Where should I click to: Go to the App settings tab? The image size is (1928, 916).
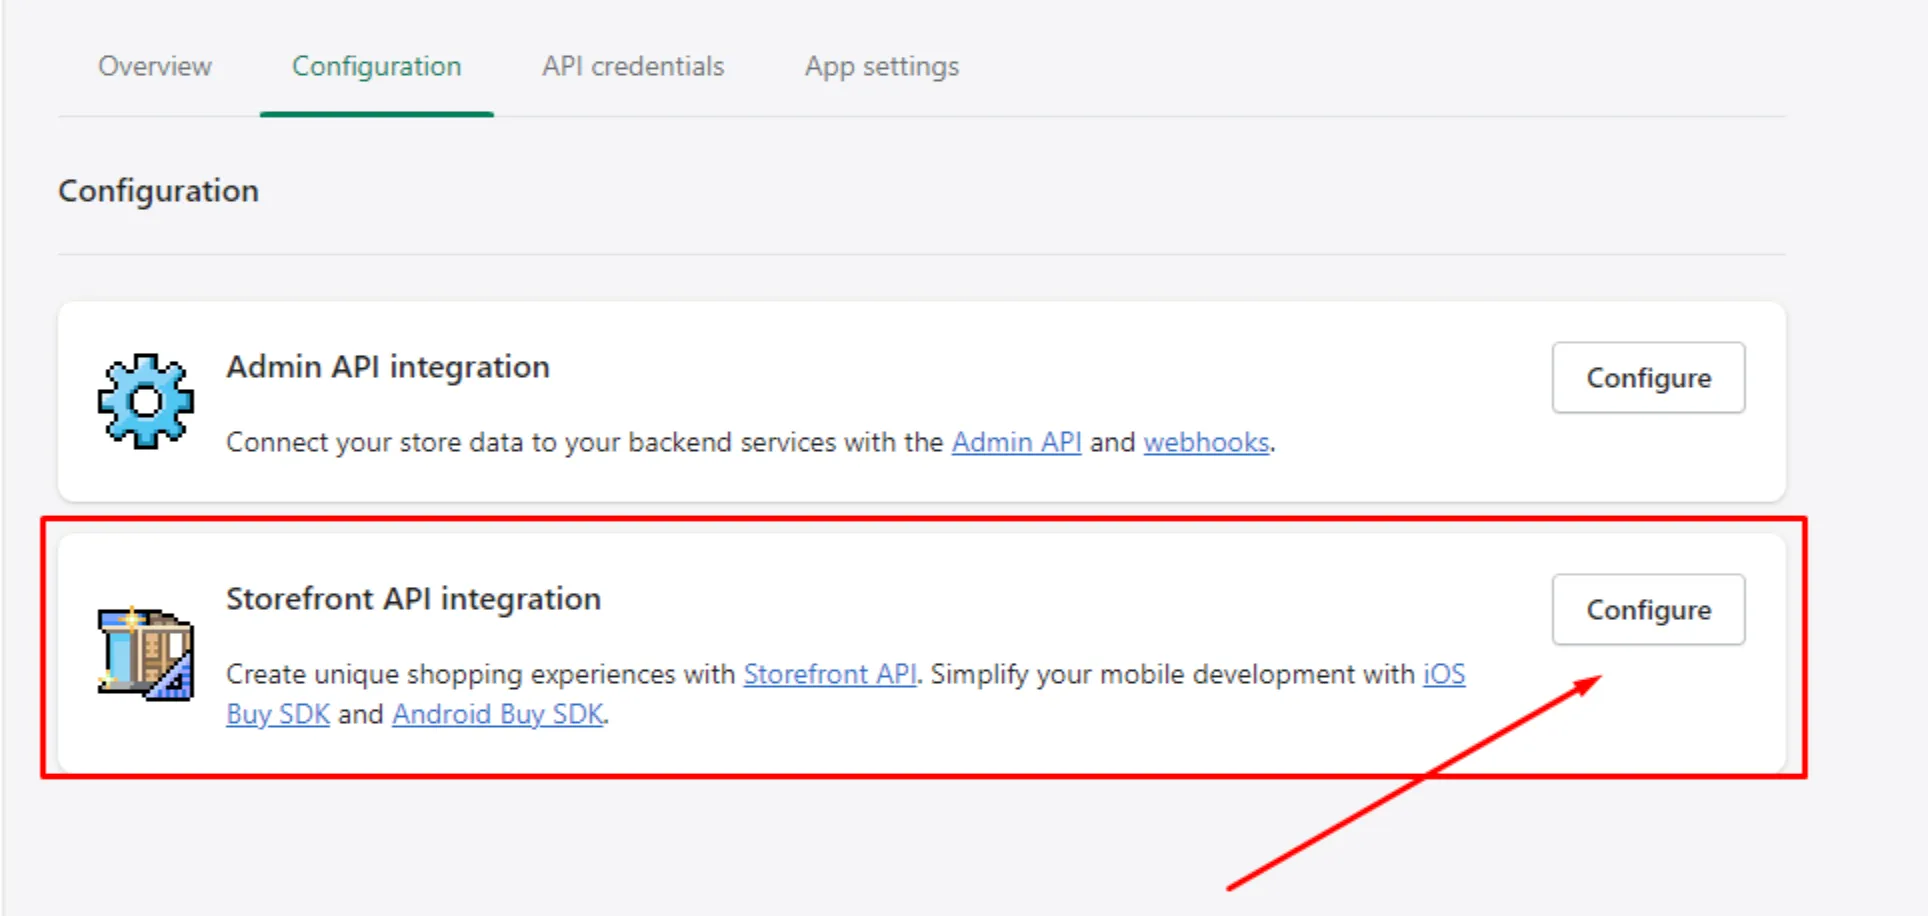[881, 67]
